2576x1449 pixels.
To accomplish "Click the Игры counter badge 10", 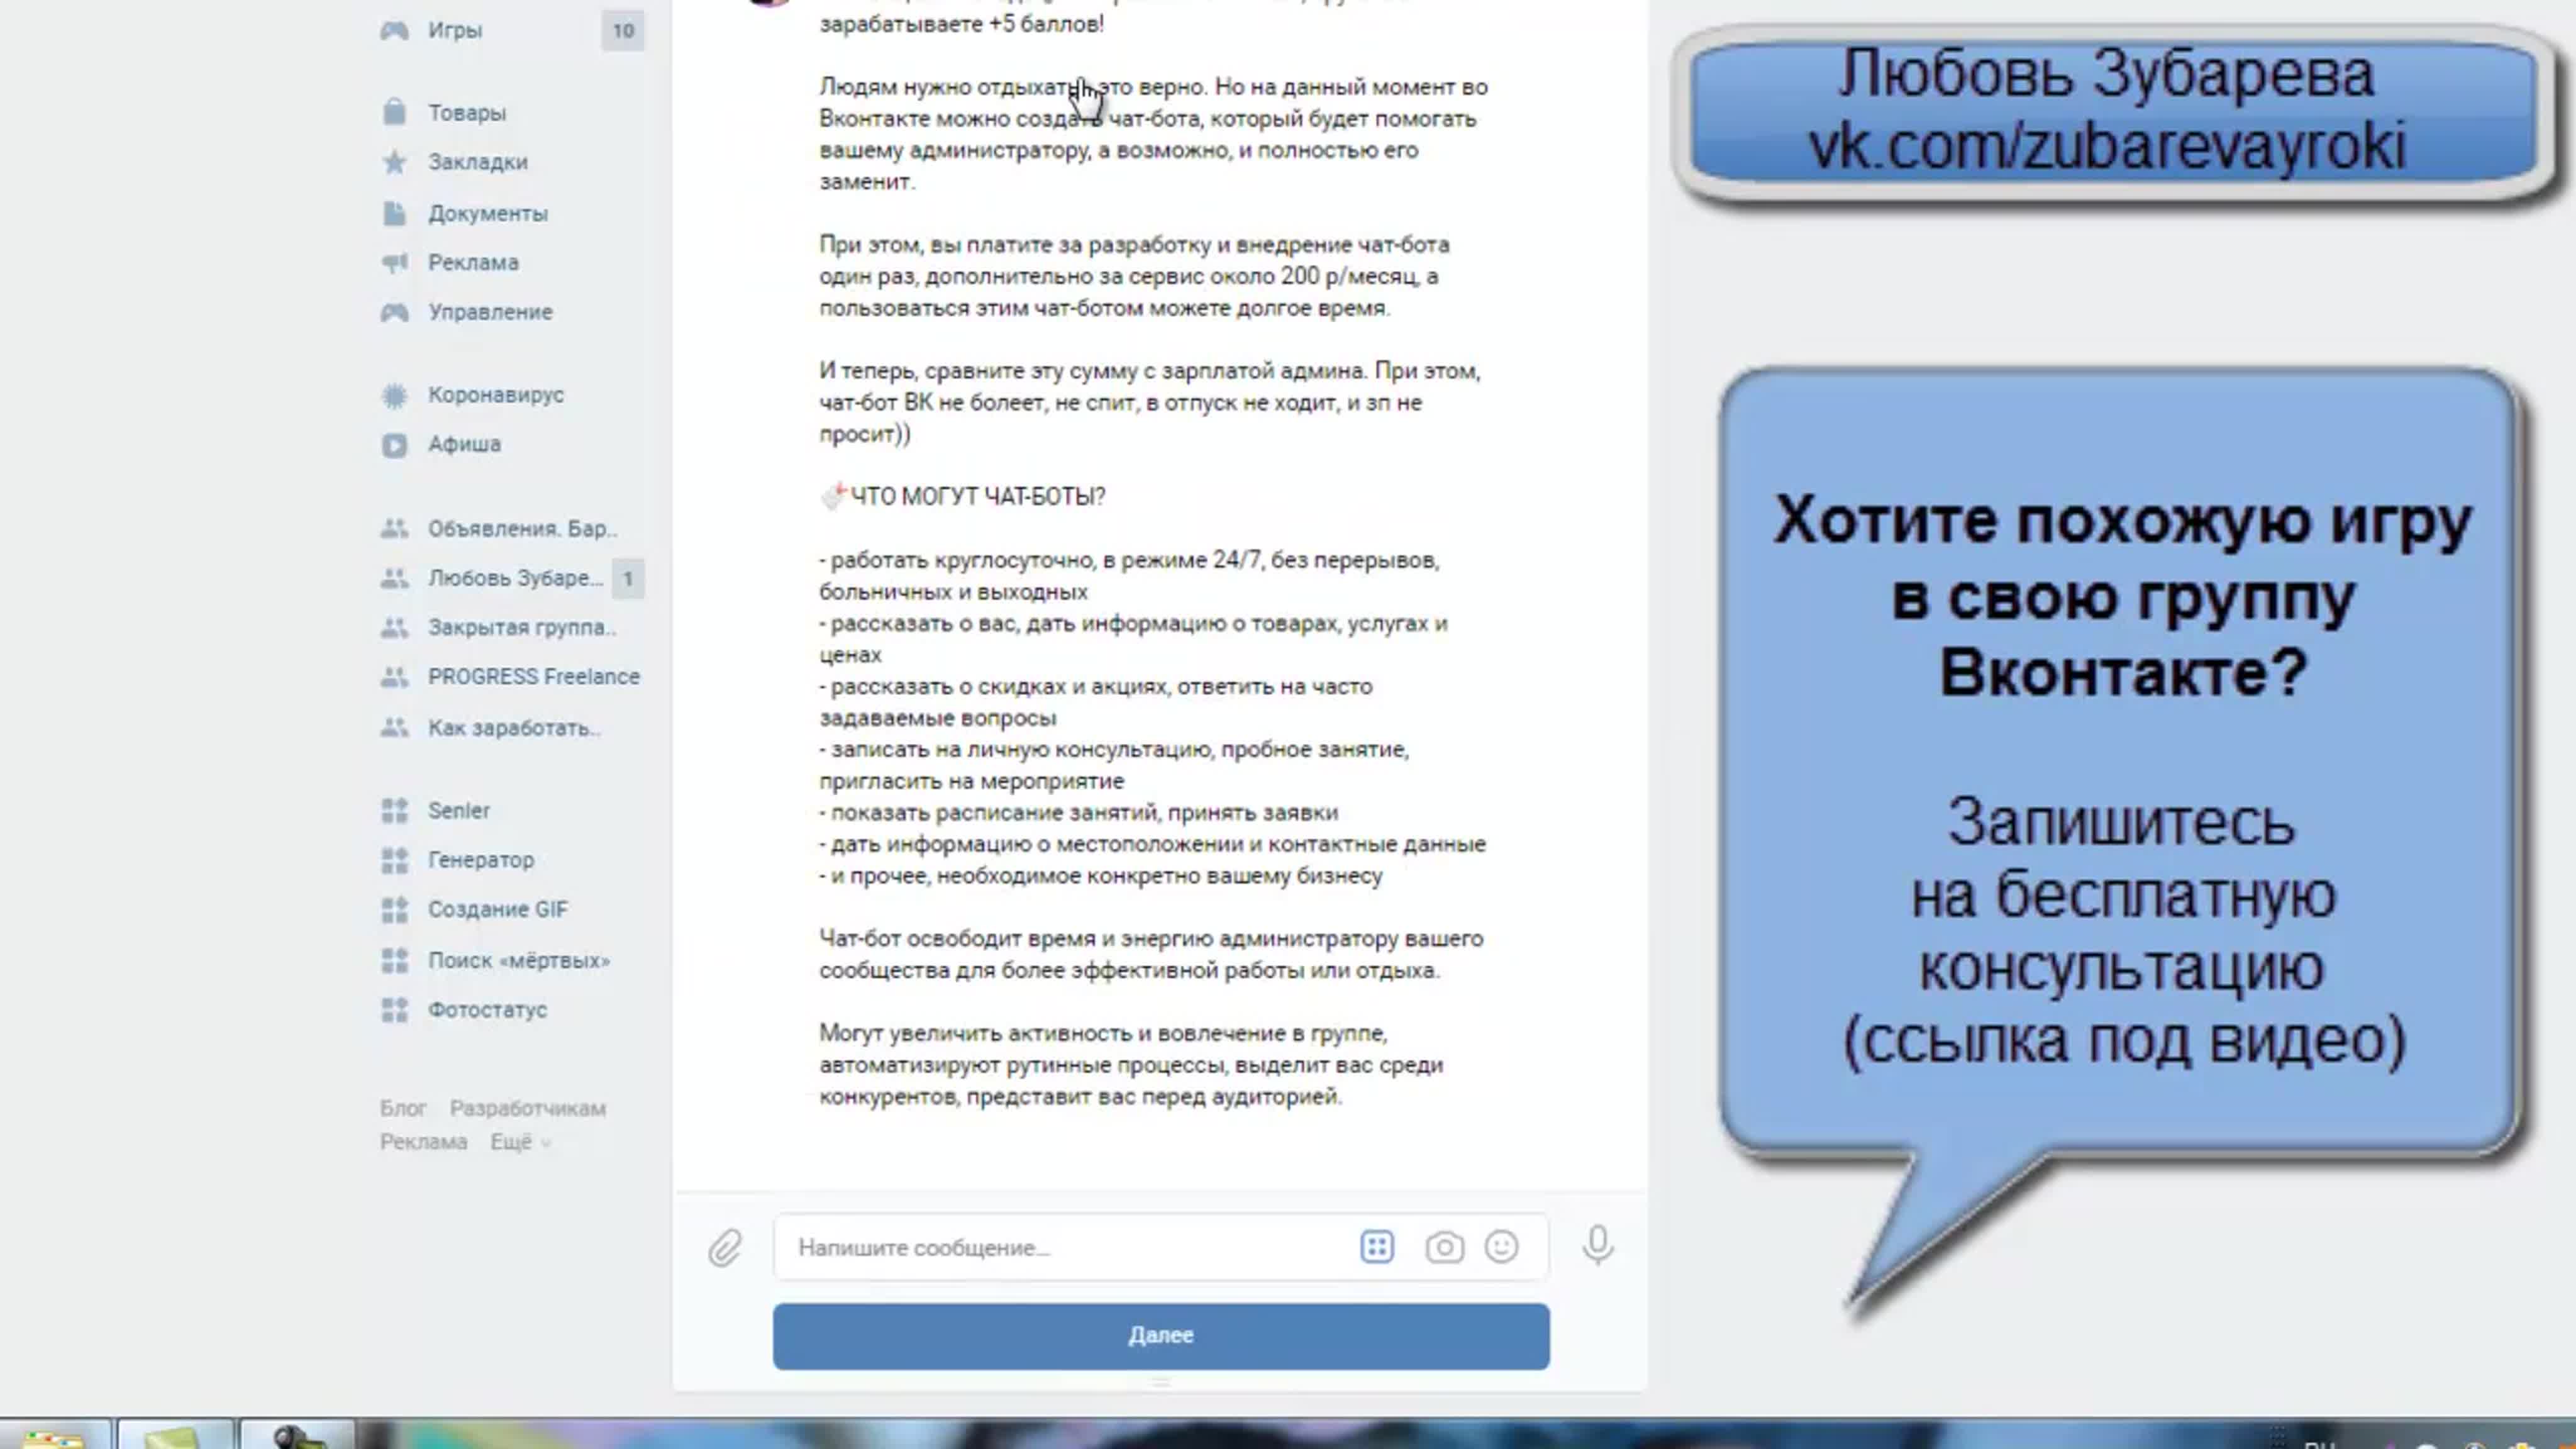I will [x=623, y=31].
